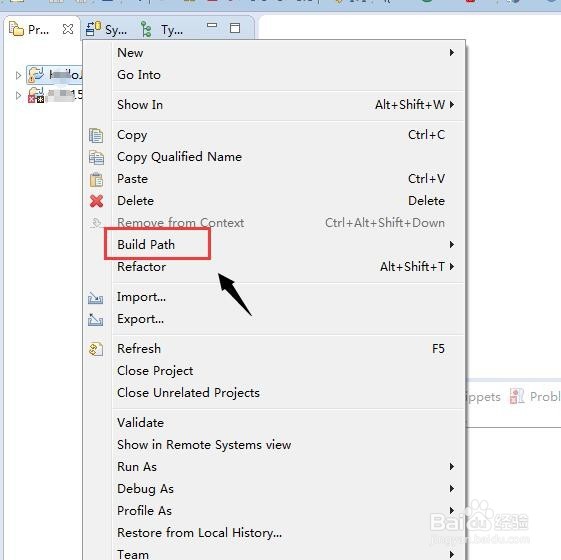This screenshot has height=560, width=561.
Task: Open Build Path submenu
Action: (274, 245)
